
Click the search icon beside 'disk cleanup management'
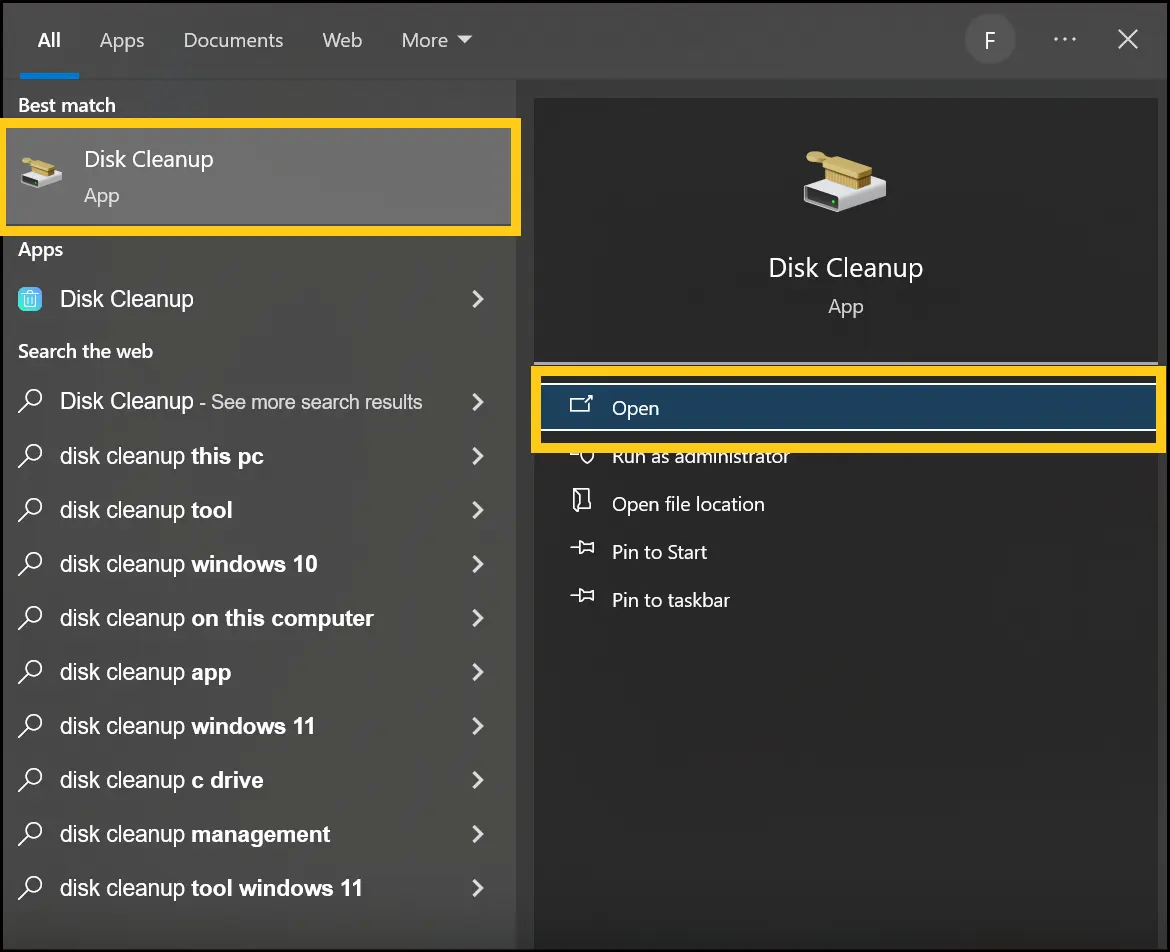[x=30, y=833]
